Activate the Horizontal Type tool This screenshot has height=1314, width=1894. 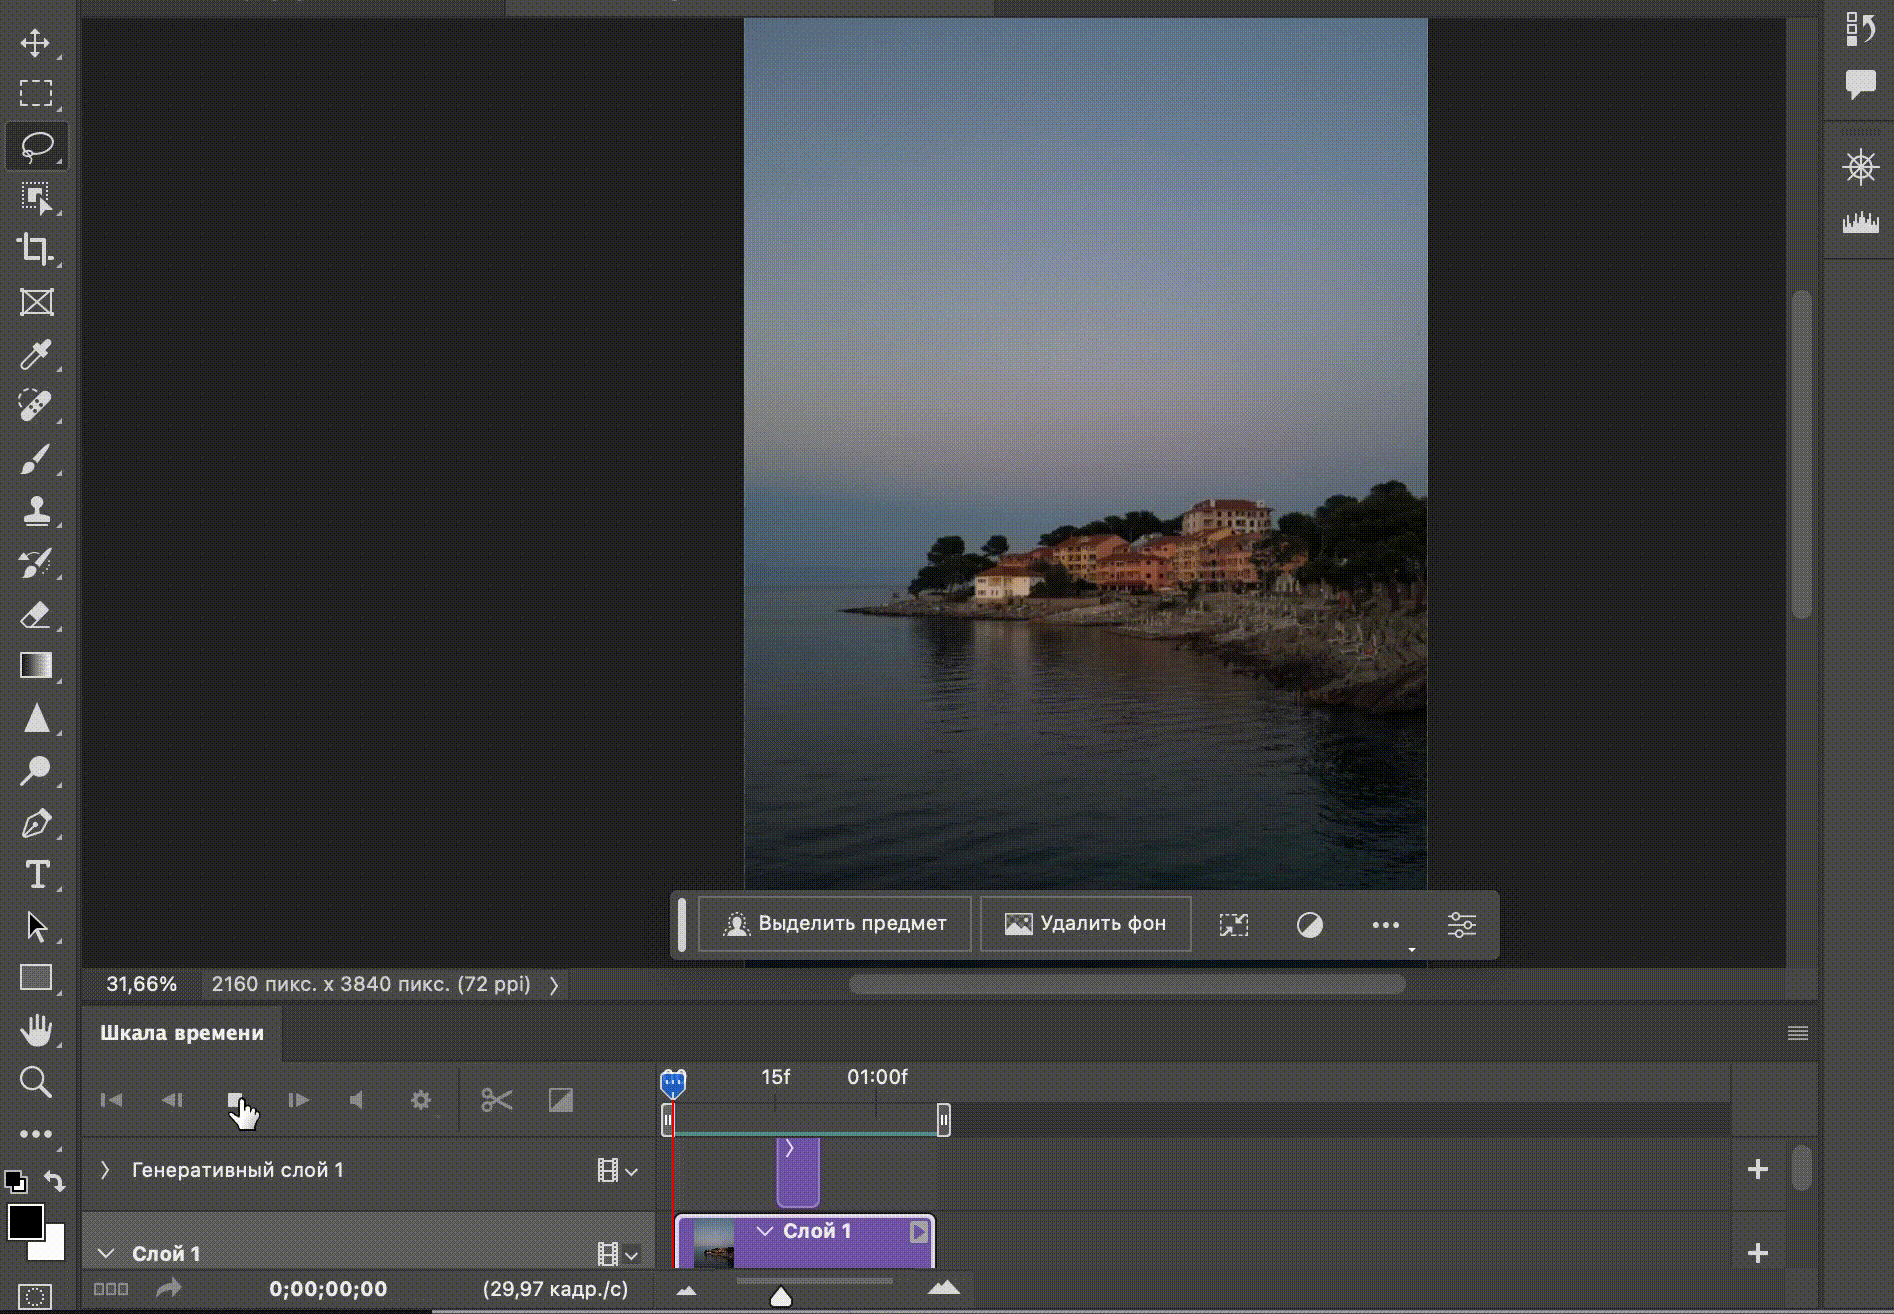[36, 875]
